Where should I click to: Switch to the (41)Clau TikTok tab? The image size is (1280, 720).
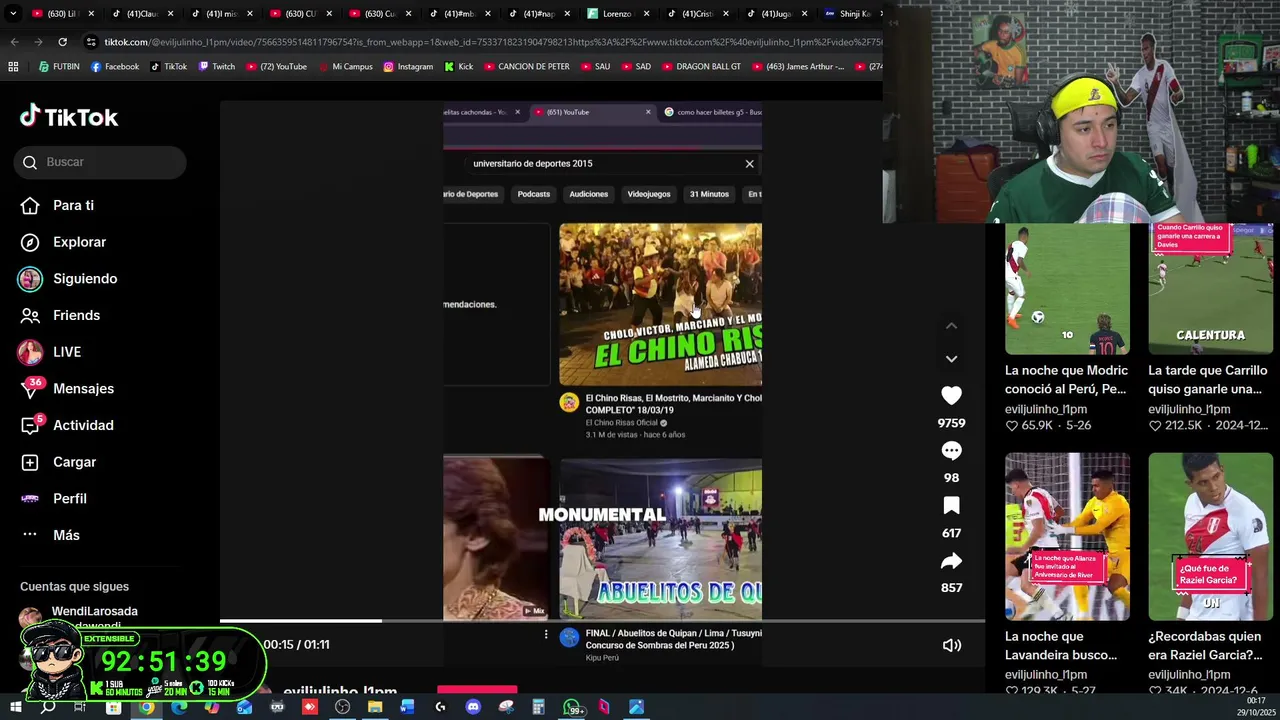click(142, 14)
